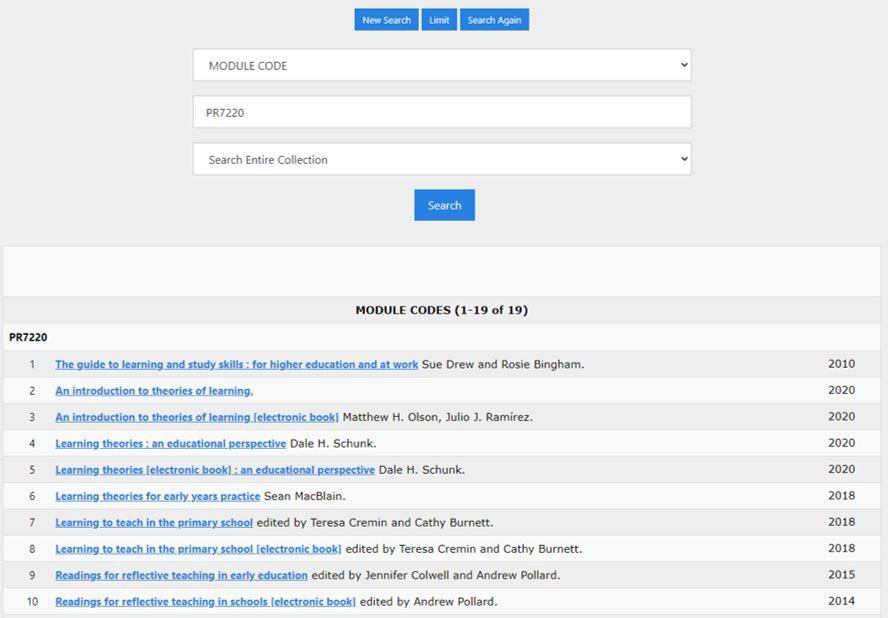
Task: Open the reflective teaching in schools electronic book
Action: 205,601
